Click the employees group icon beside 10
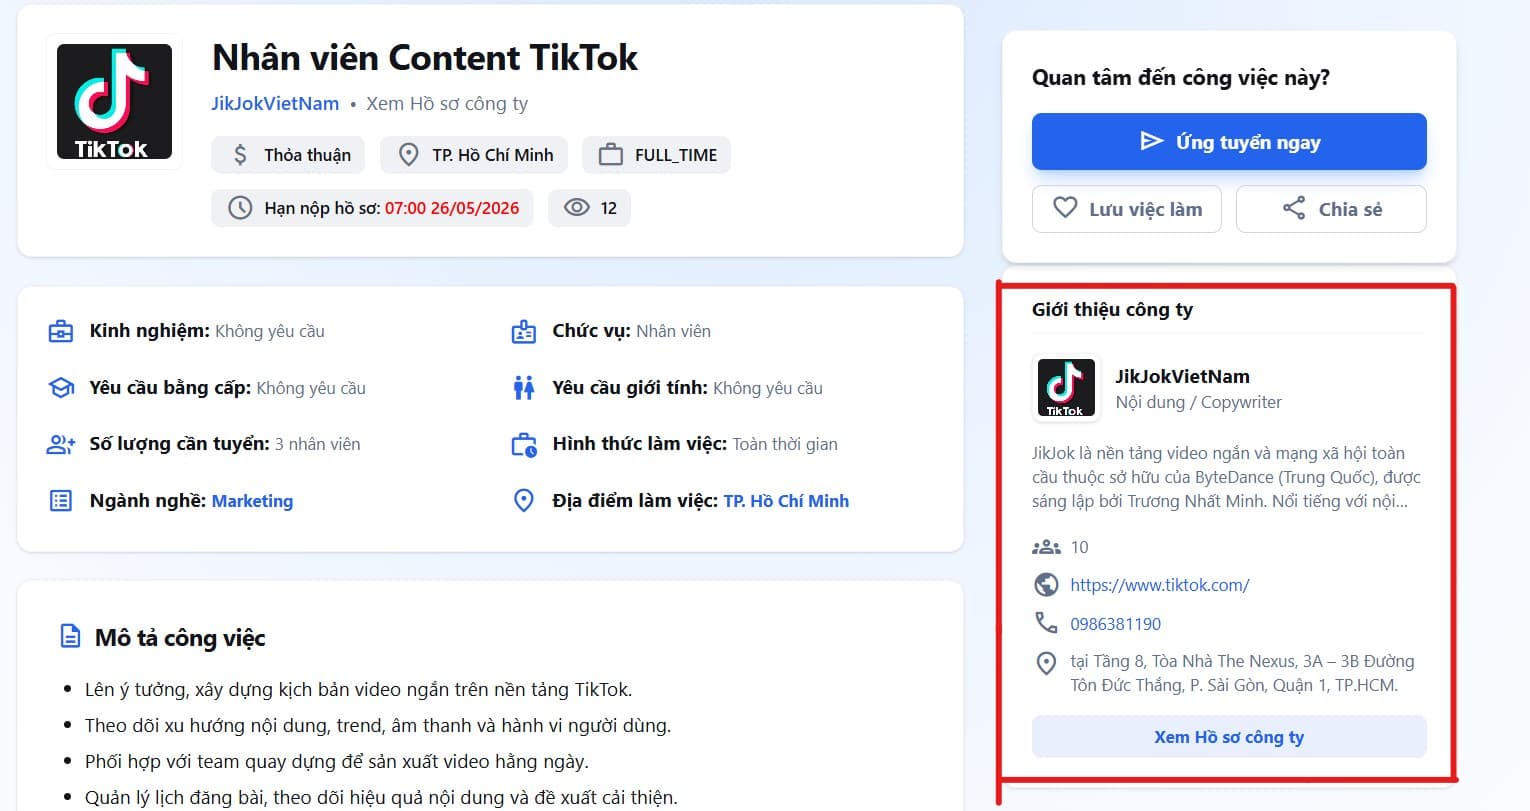This screenshot has width=1530, height=811. tap(1046, 547)
